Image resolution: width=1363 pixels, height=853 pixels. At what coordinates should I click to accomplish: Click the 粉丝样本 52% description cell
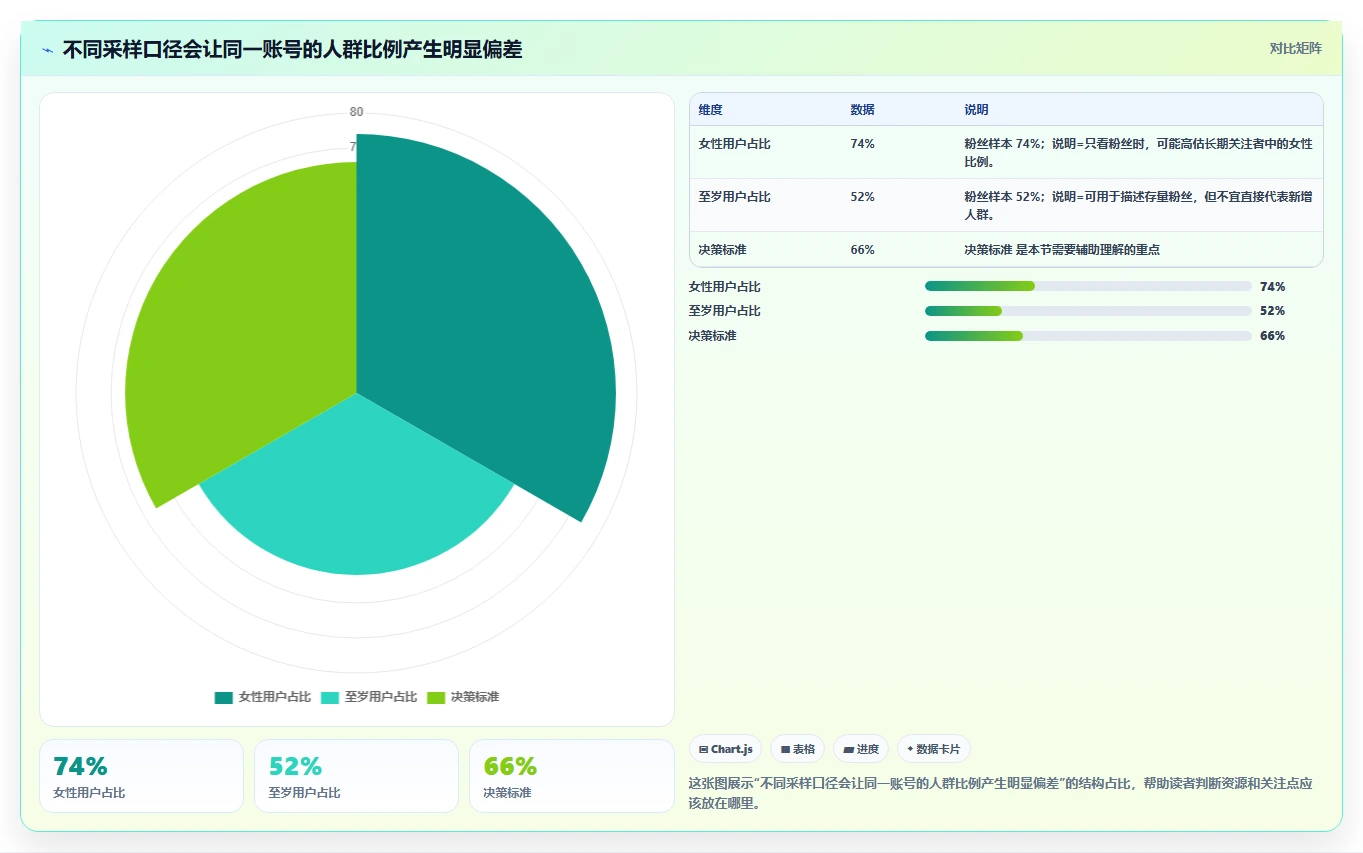(x=1138, y=205)
